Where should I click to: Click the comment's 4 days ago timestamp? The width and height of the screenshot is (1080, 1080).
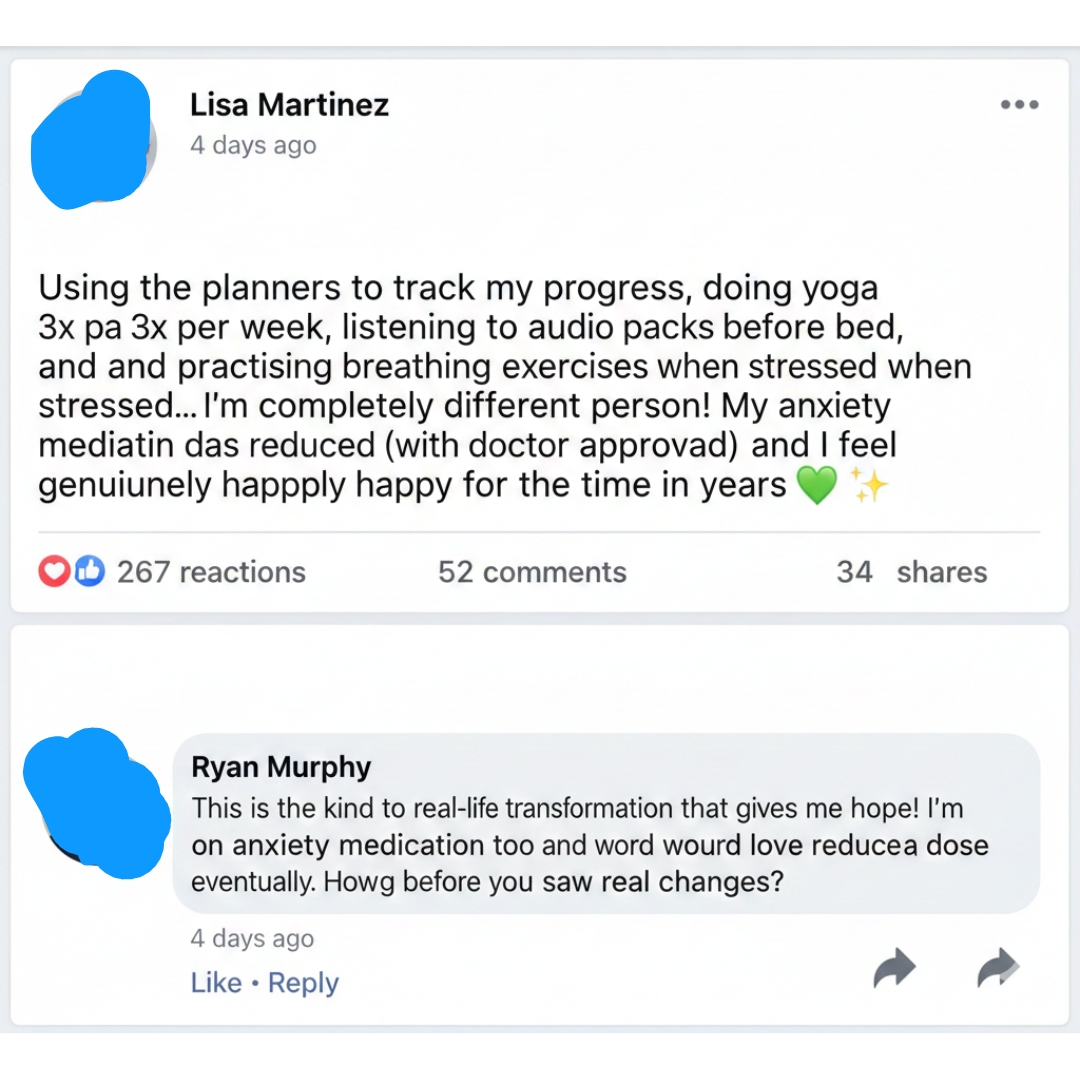click(x=252, y=939)
